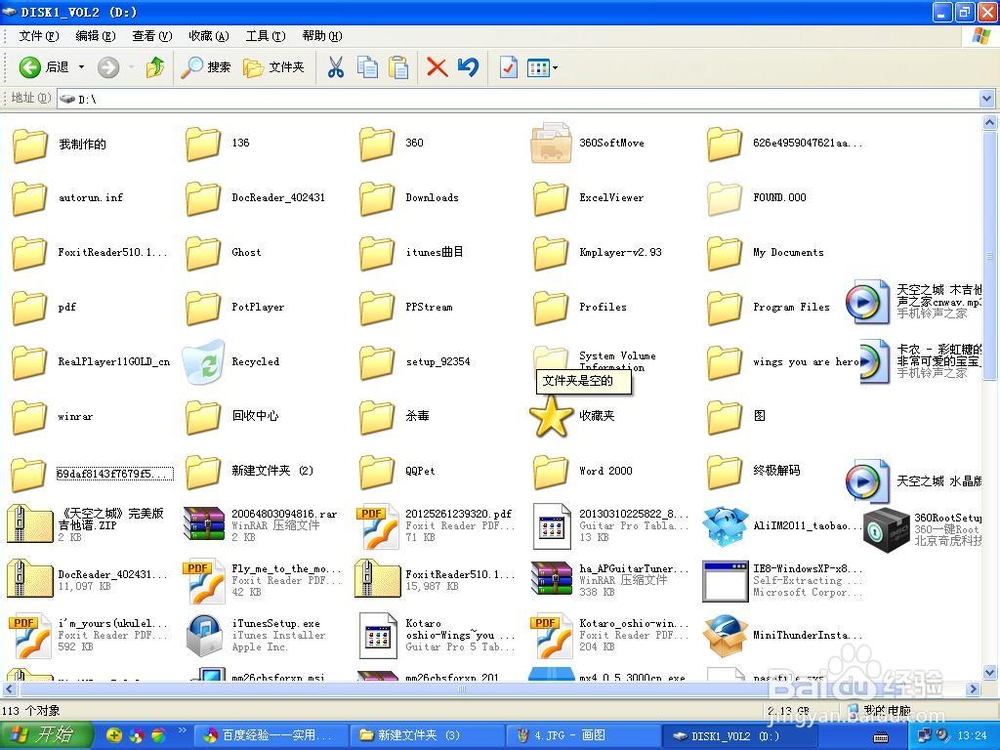Select the Recycled recycle bin icon
This screenshot has width=1000, height=750.
204,362
